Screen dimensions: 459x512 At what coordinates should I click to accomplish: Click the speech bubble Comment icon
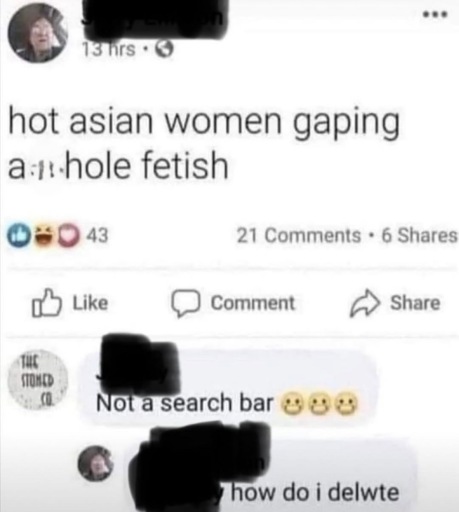coord(186,303)
